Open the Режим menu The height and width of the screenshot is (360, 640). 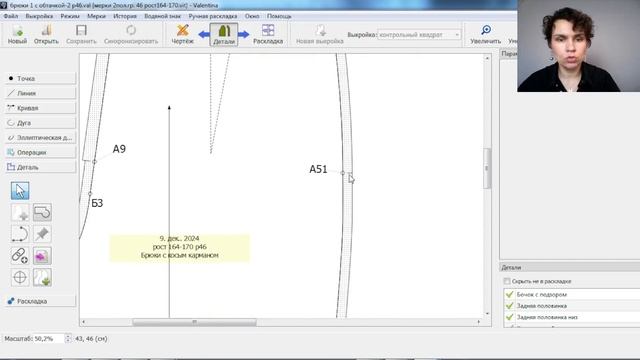pyautogui.click(x=70, y=16)
